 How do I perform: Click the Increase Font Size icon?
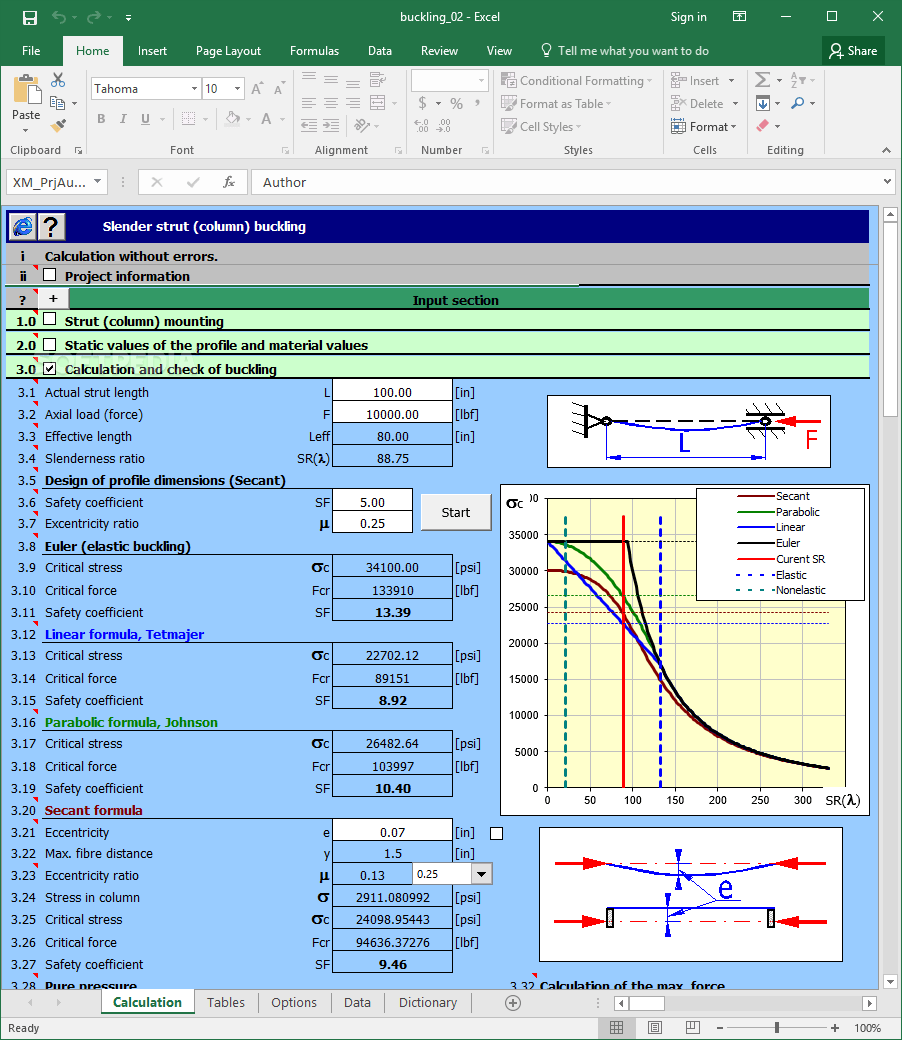point(257,88)
